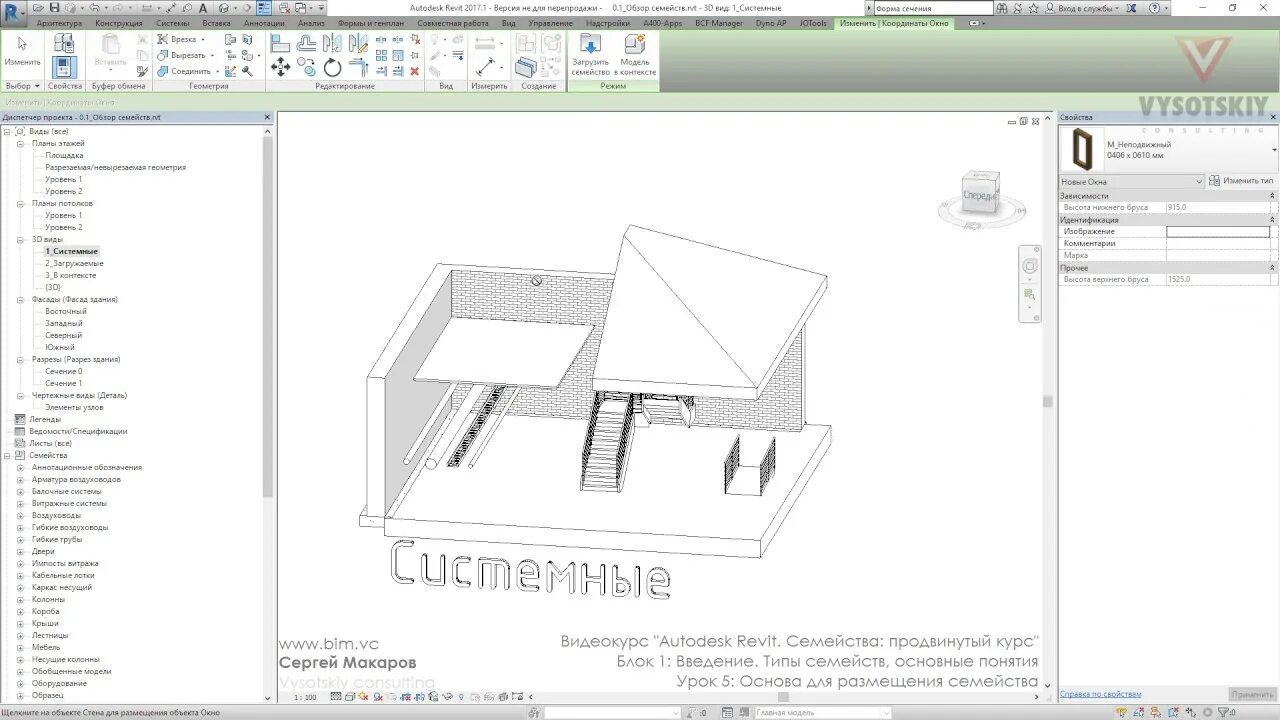Click the Соединить (Join) geometry tool

coord(190,71)
